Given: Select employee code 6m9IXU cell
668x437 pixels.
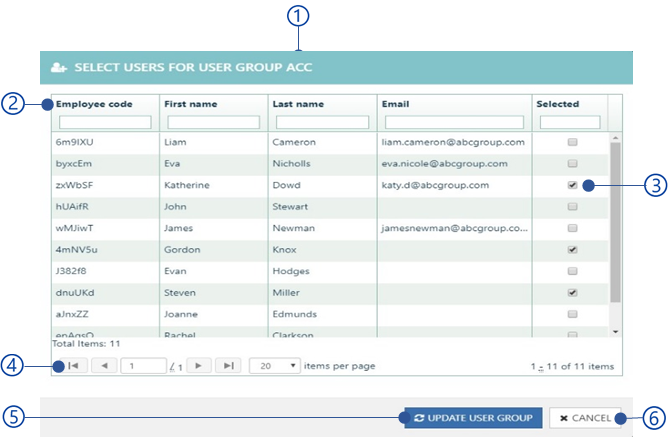Looking at the screenshot, I should (75, 142).
